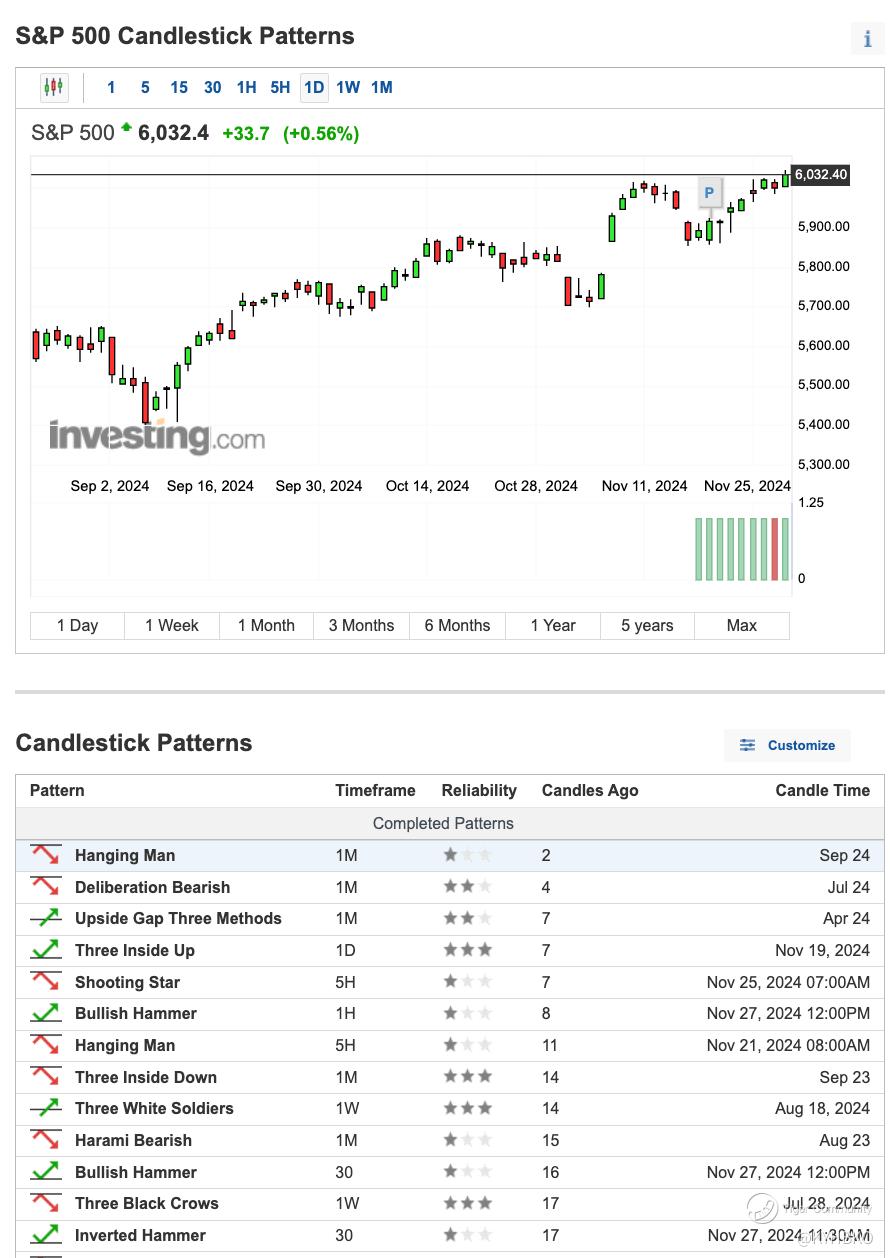890x1258 pixels.
Task: Open the candlestick chart type icon
Action: click(54, 87)
